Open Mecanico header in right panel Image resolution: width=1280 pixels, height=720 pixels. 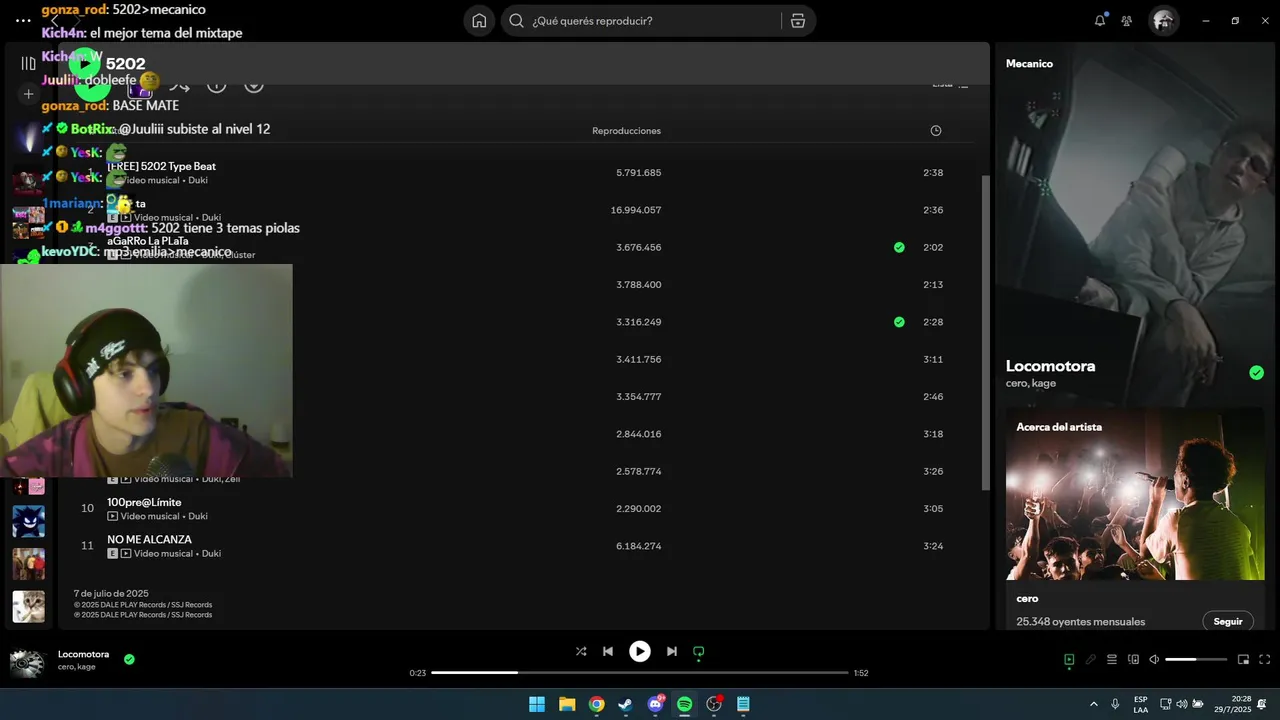click(x=1029, y=63)
